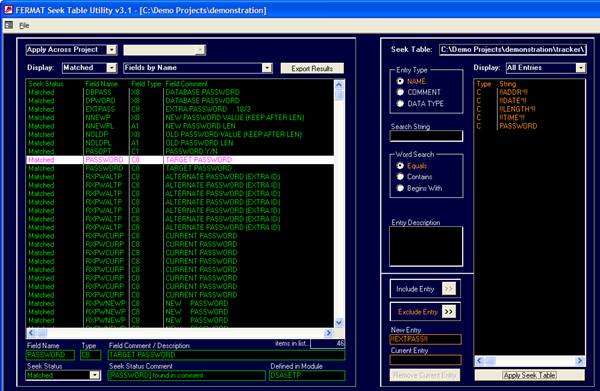Viewport: 600px width, 391px height.
Task: Select the PASOPT password Y/N row
Action: (180, 152)
